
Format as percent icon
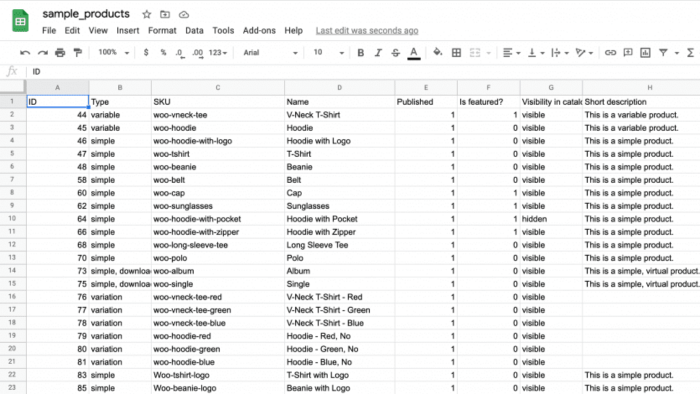click(163, 53)
